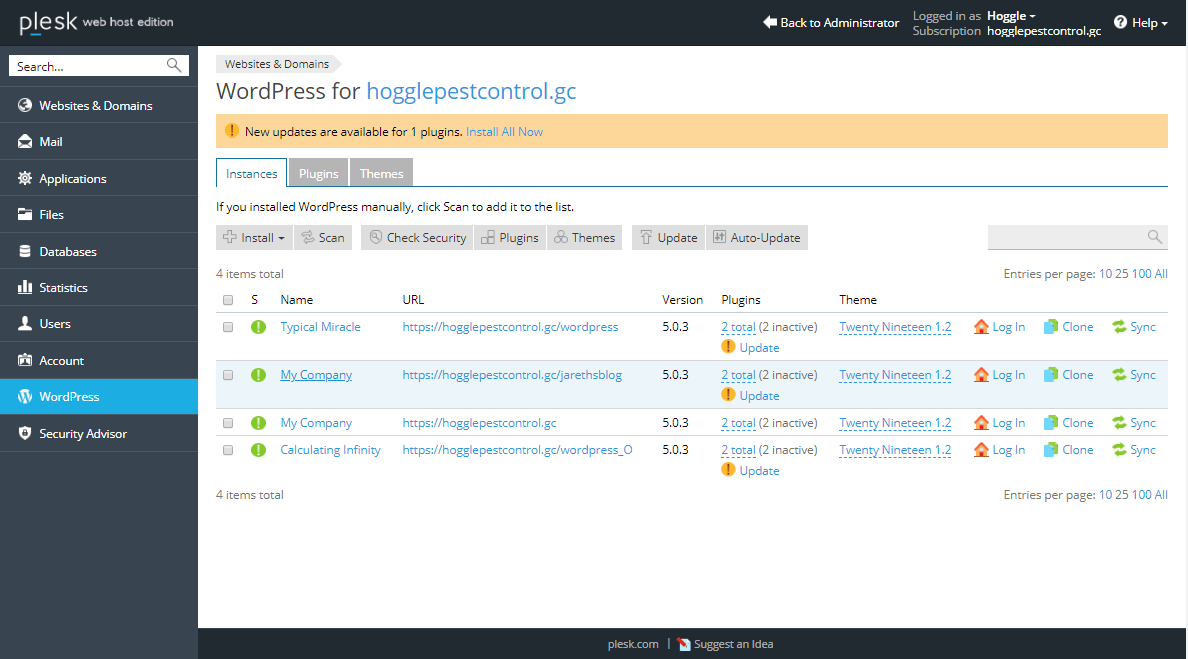Click the Install All Now link
1188x659 pixels.
pos(505,131)
